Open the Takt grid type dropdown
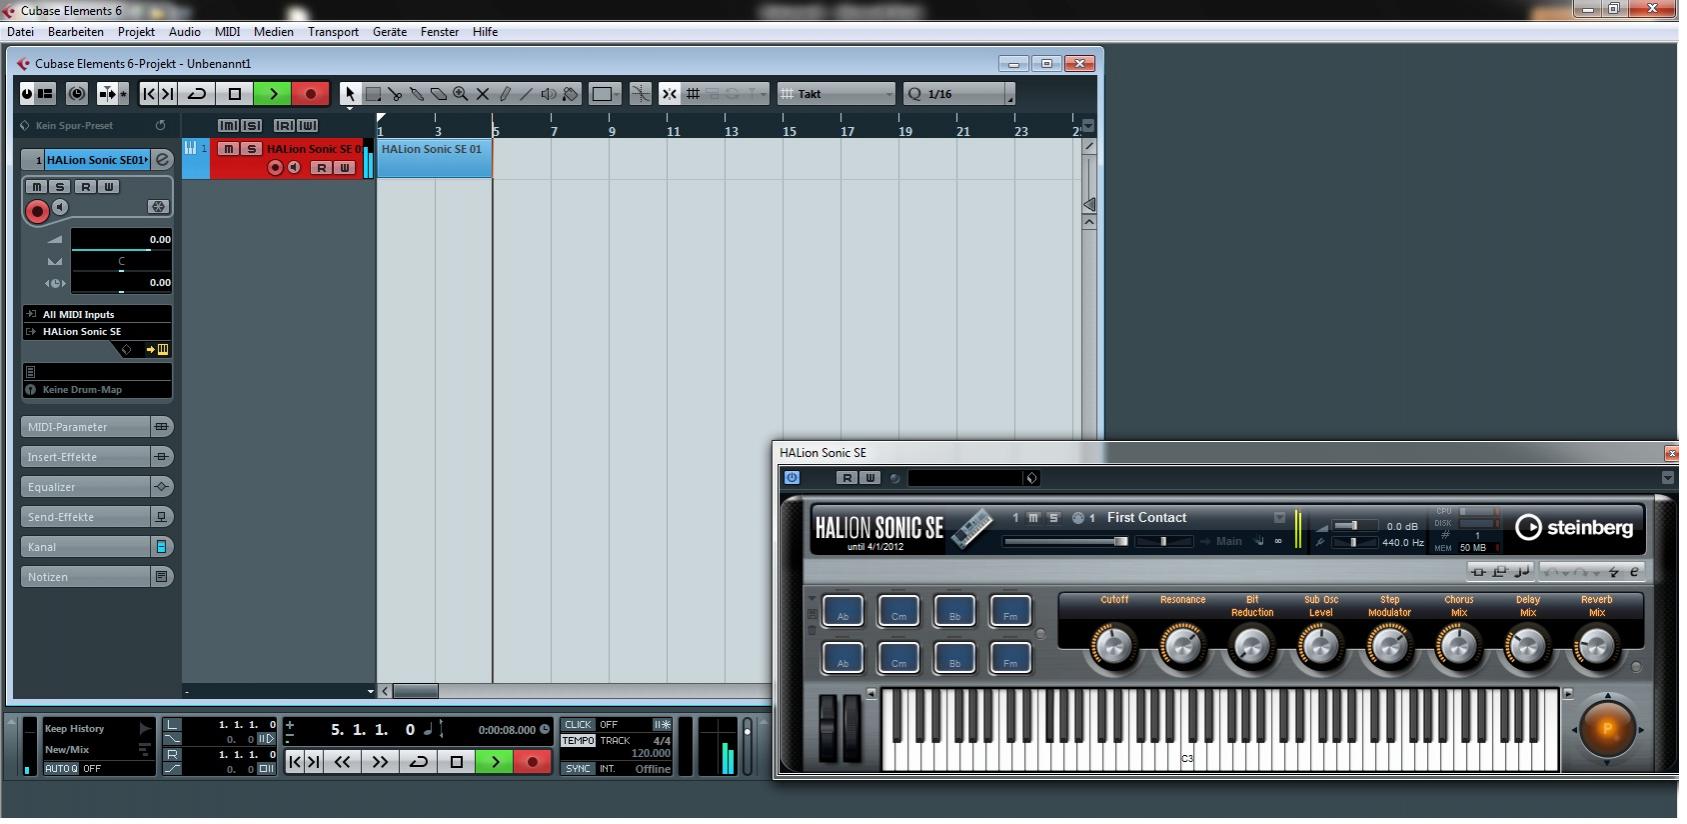 coord(838,94)
